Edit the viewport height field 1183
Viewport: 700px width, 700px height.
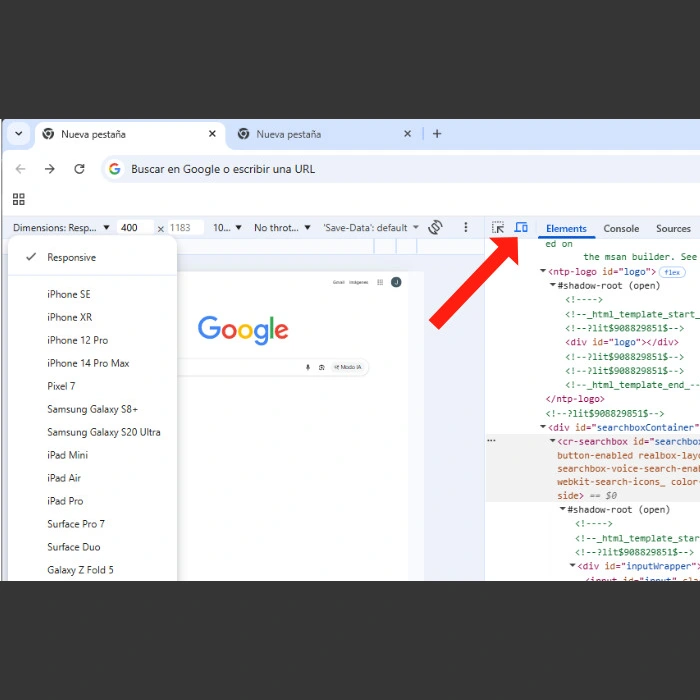click(186, 228)
